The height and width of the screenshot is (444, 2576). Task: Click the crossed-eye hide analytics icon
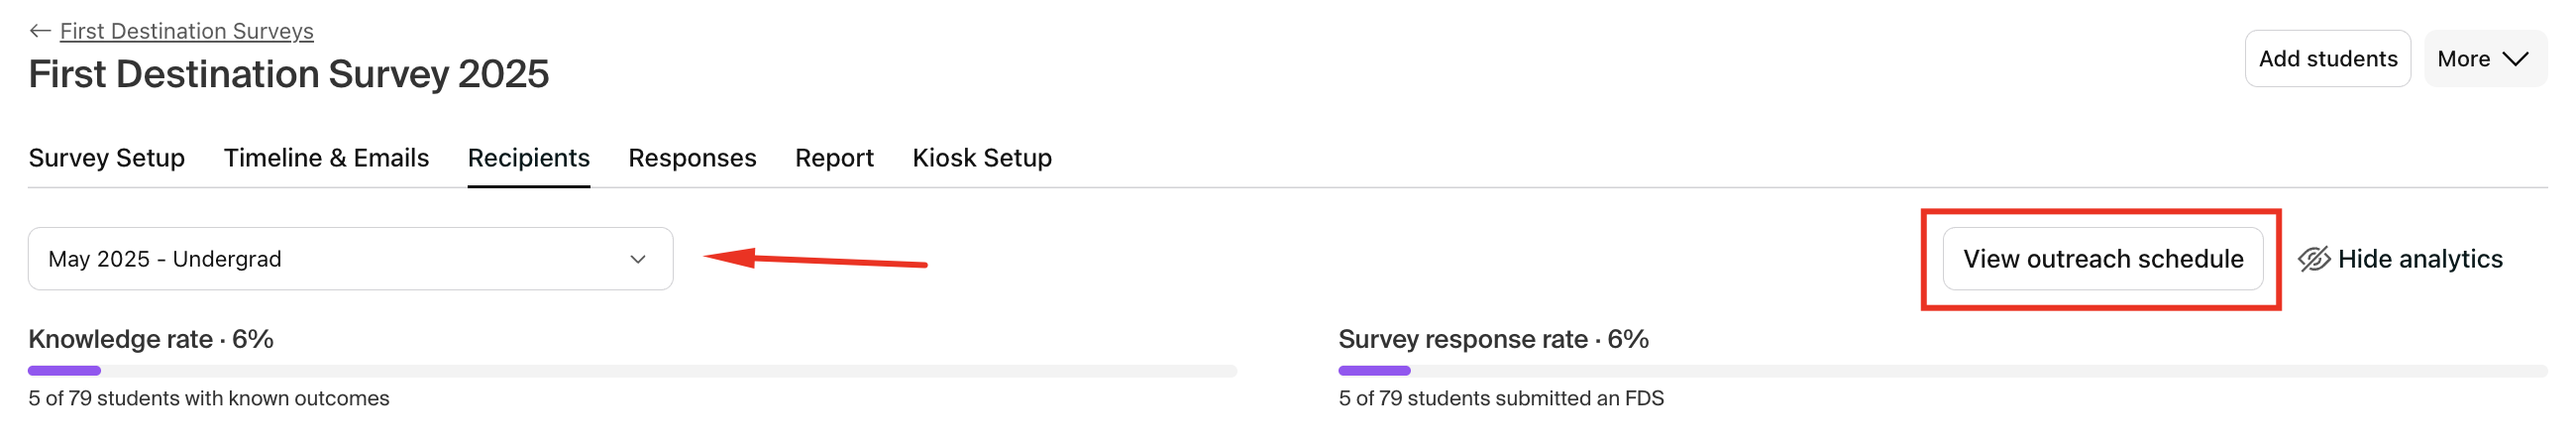click(x=2314, y=259)
